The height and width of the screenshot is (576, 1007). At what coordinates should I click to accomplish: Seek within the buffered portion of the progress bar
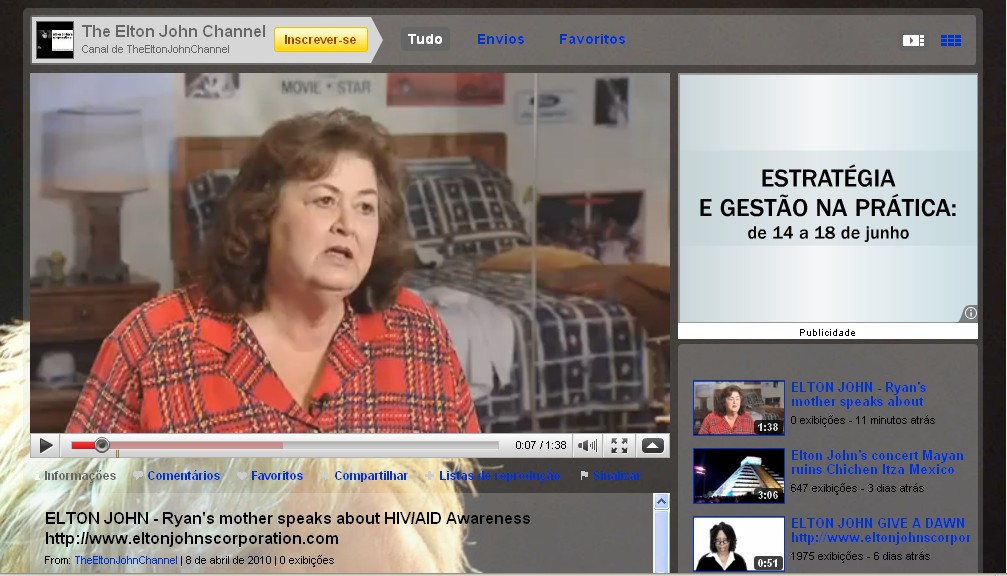[196, 445]
